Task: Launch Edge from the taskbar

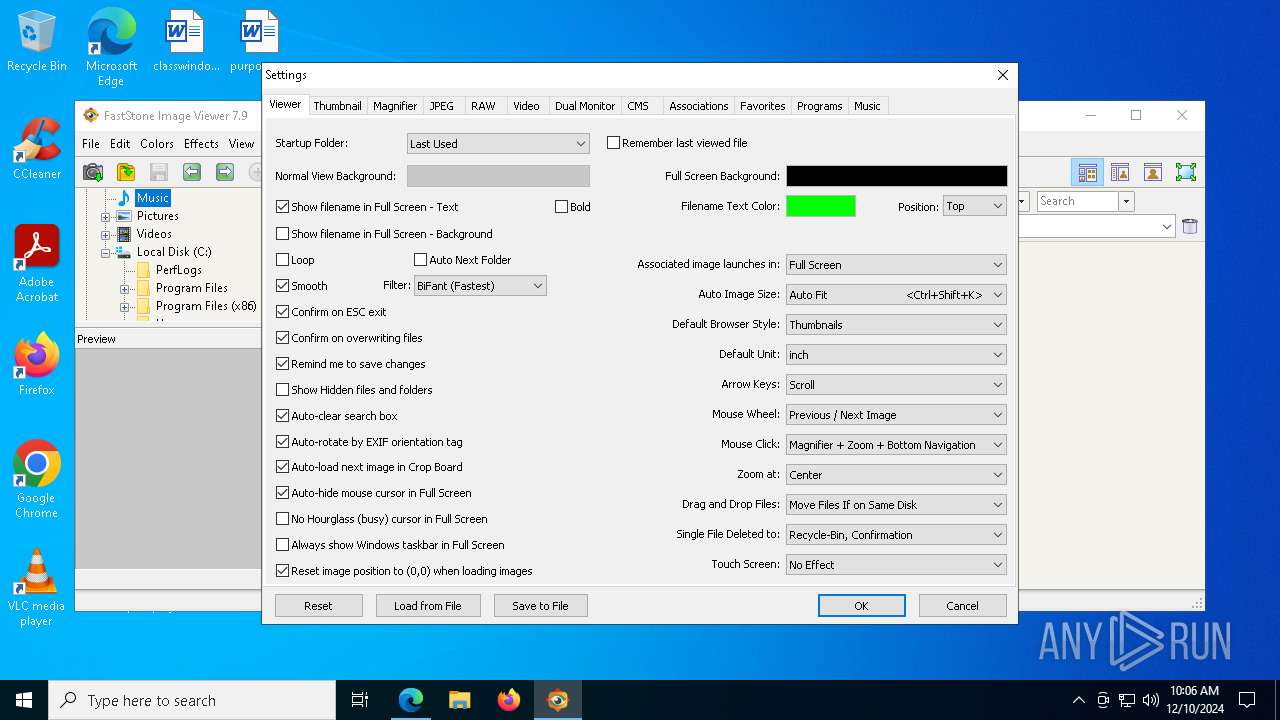Action: point(411,700)
